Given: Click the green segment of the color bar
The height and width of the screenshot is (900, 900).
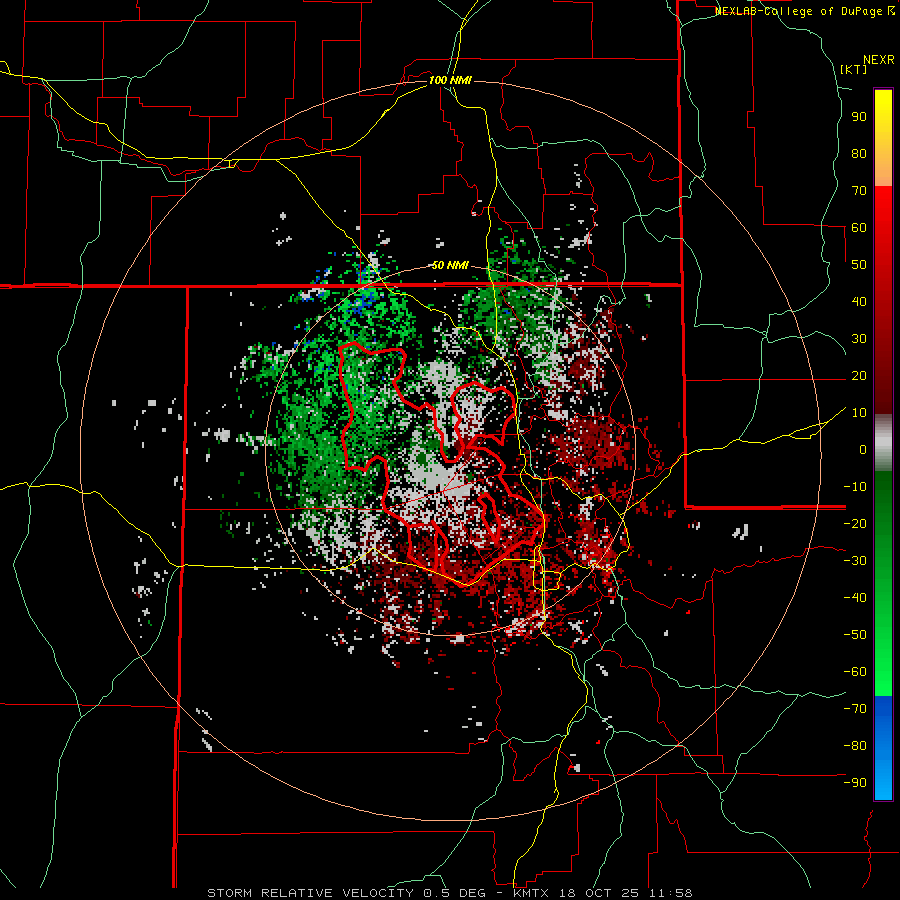Looking at the screenshot, I should [883, 583].
